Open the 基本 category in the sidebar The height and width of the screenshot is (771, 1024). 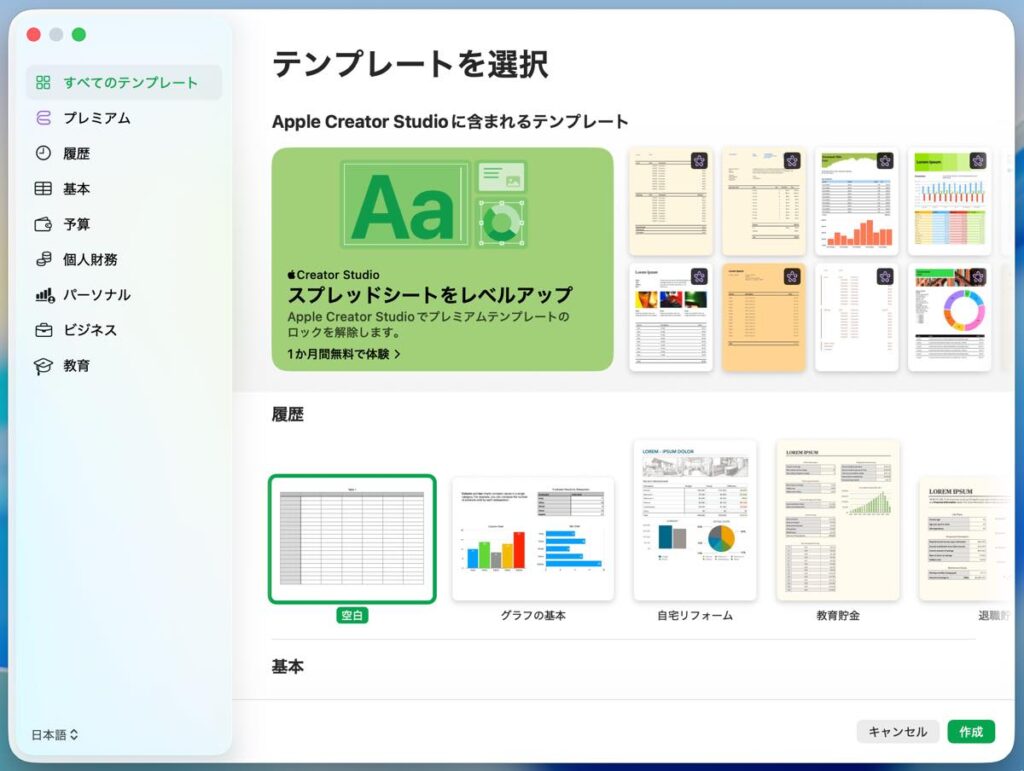pos(124,189)
